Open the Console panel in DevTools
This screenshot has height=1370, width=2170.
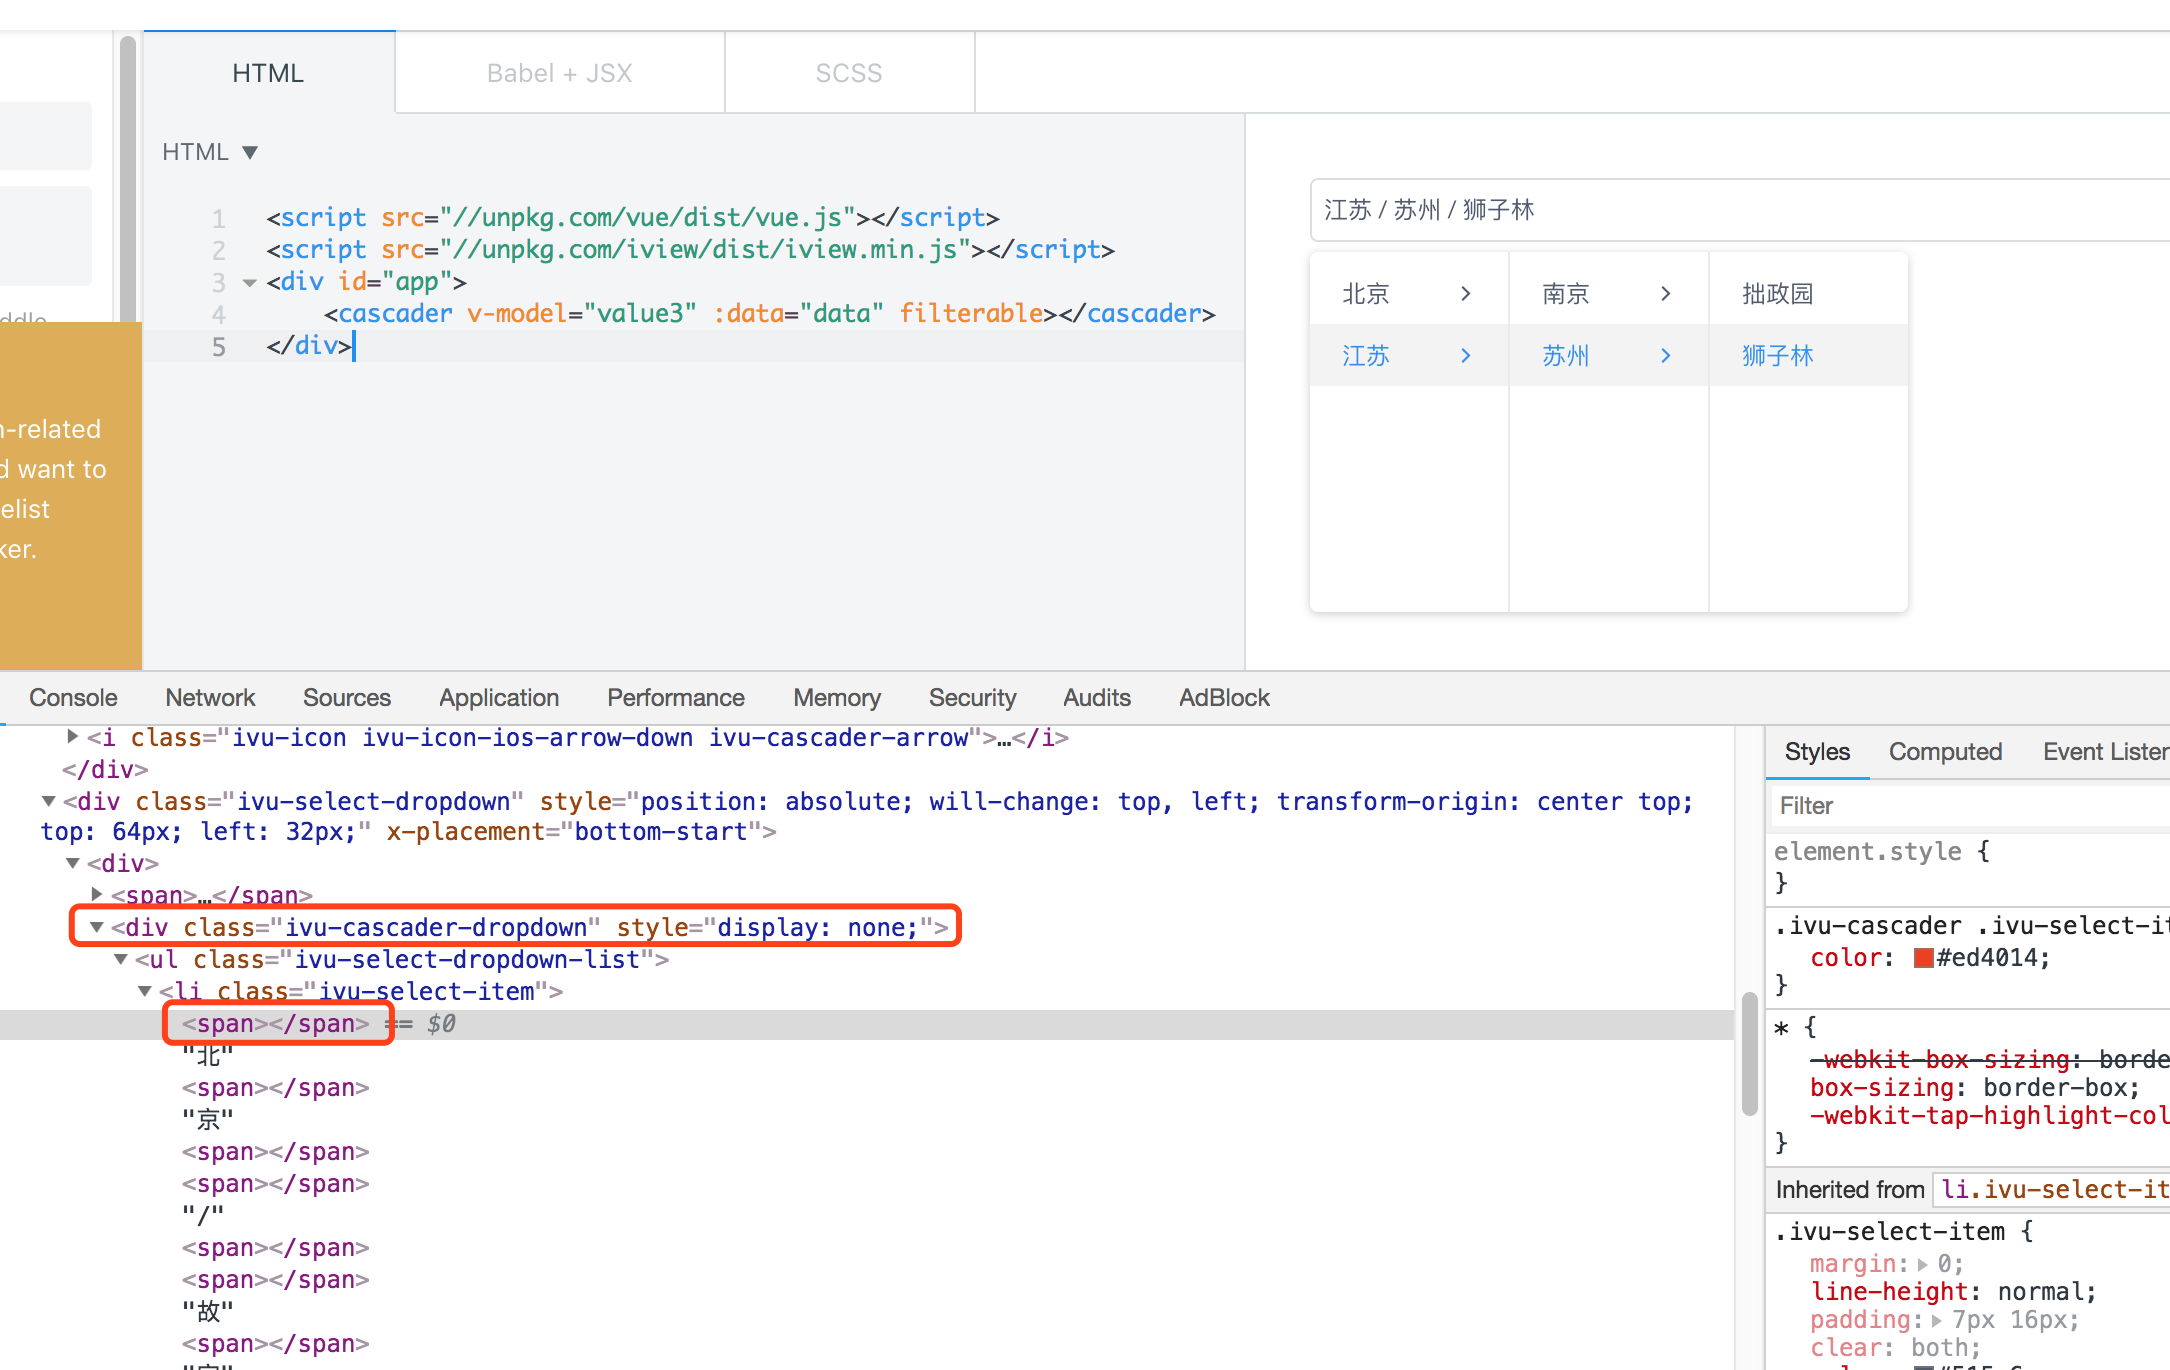coord(73,697)
